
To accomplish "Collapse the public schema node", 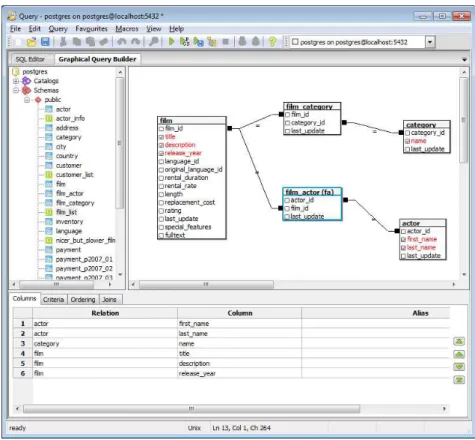I will coord(27,100).
